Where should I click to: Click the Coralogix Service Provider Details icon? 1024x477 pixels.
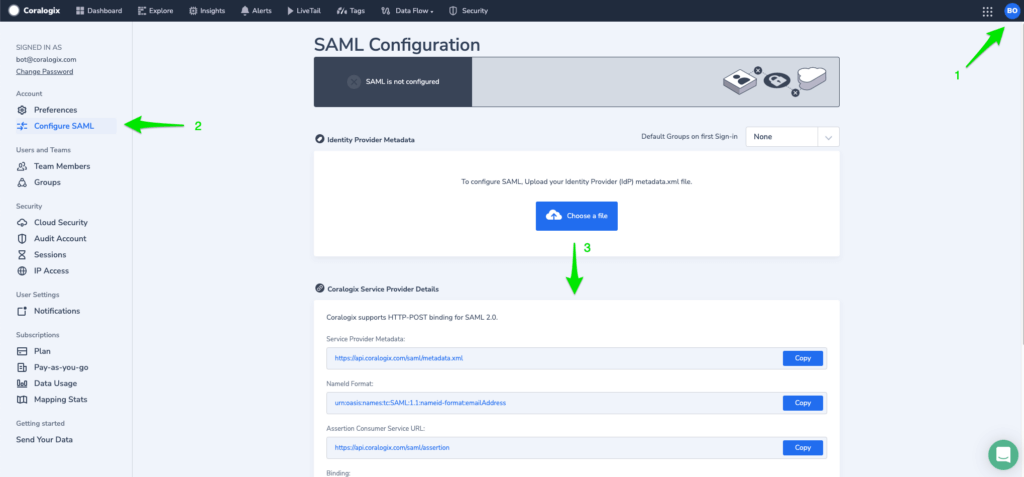pos(319,288)
